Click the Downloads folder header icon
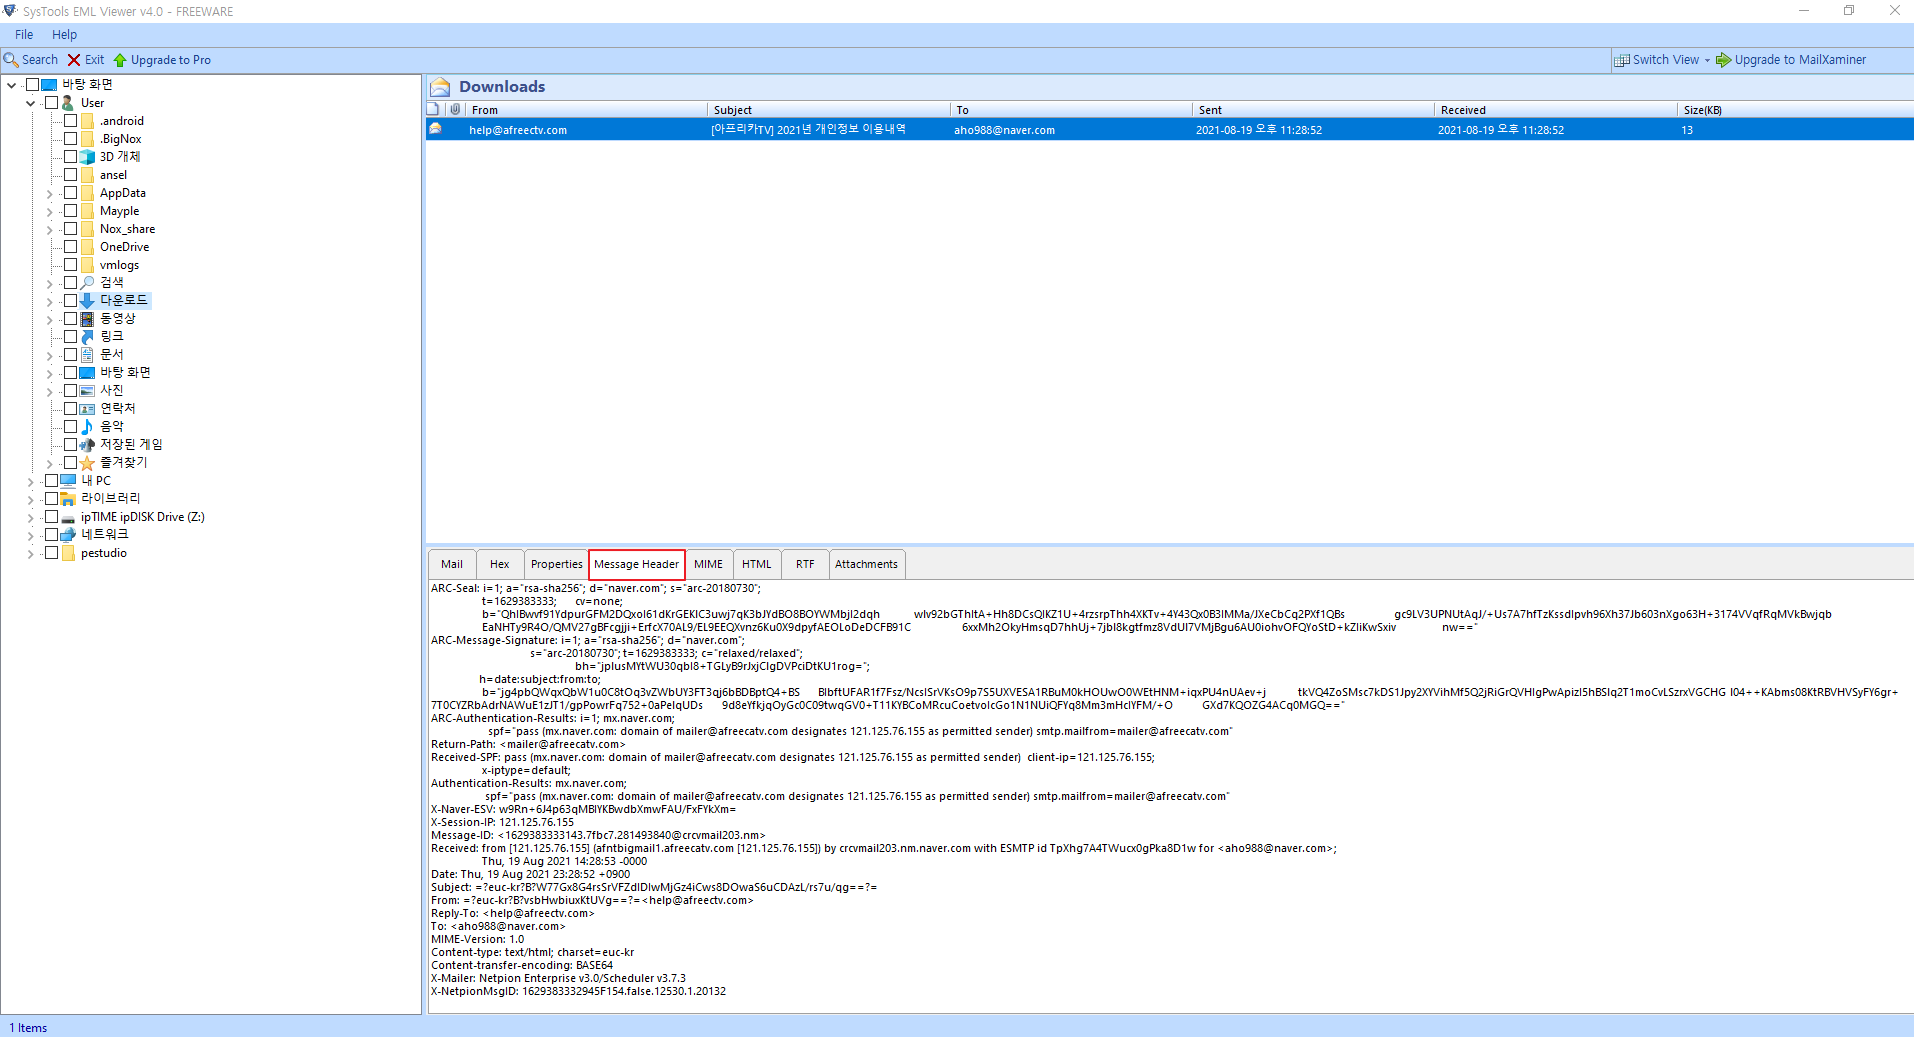The width and height of the screenshot is (1914, 1037). [440, 87]
